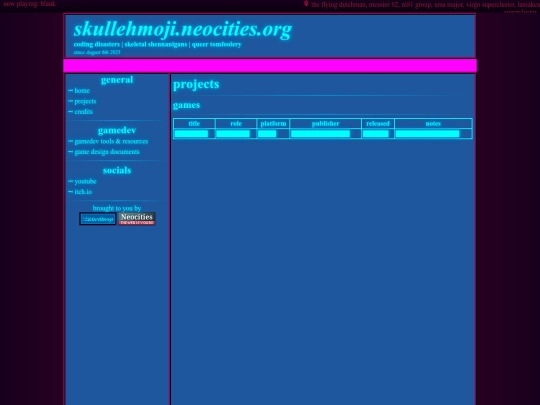Open game design documents link

coord(107,152)
